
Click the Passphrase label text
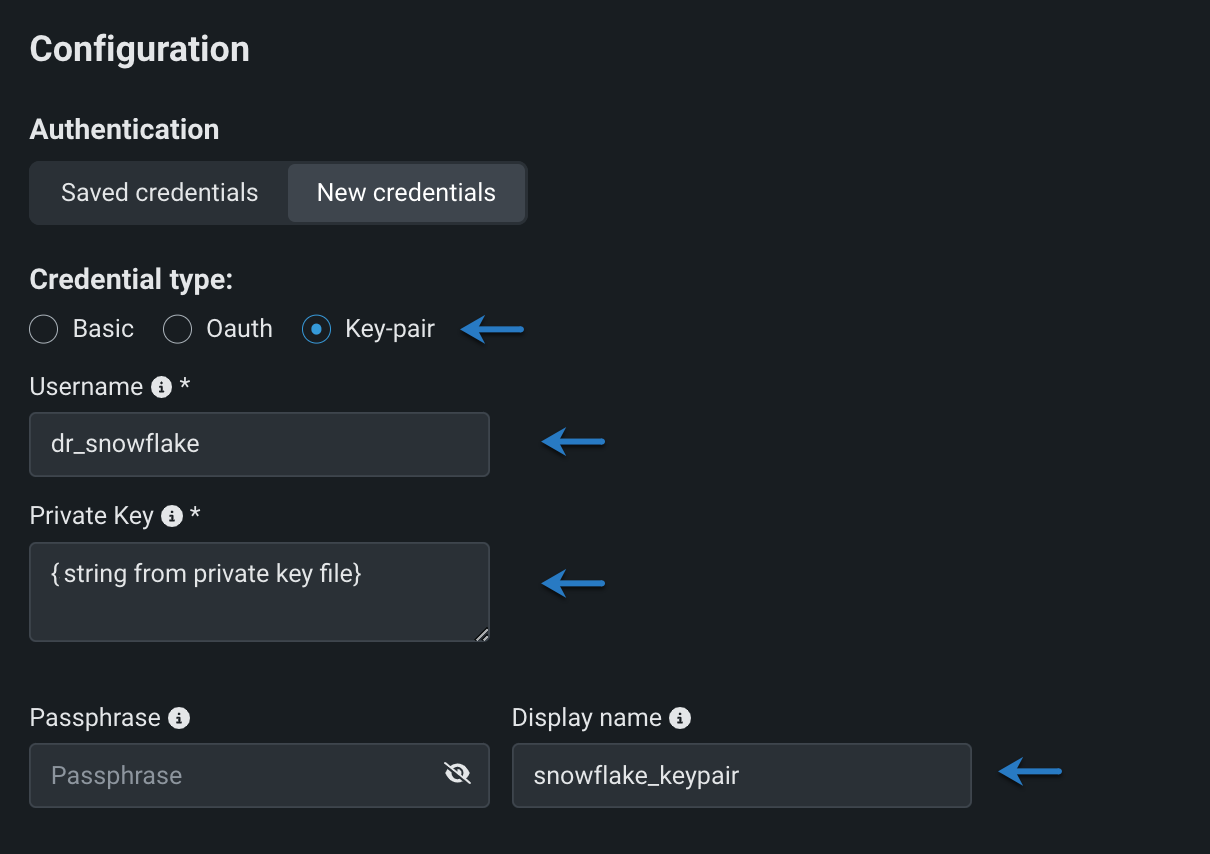pyautogui.click(x=95, y=718)
